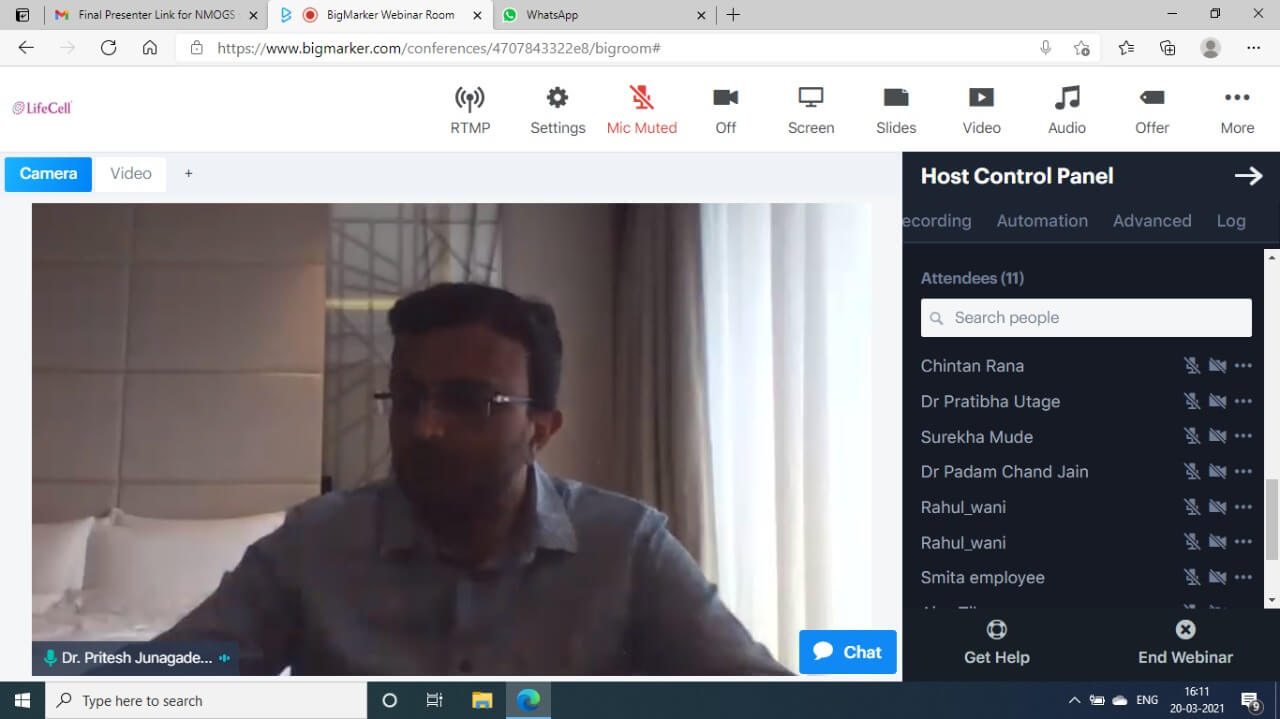Toggle camera for Dr Padam Chand Jain
The height and width of the screenshot is (719, 1280).
point(1217,472)
